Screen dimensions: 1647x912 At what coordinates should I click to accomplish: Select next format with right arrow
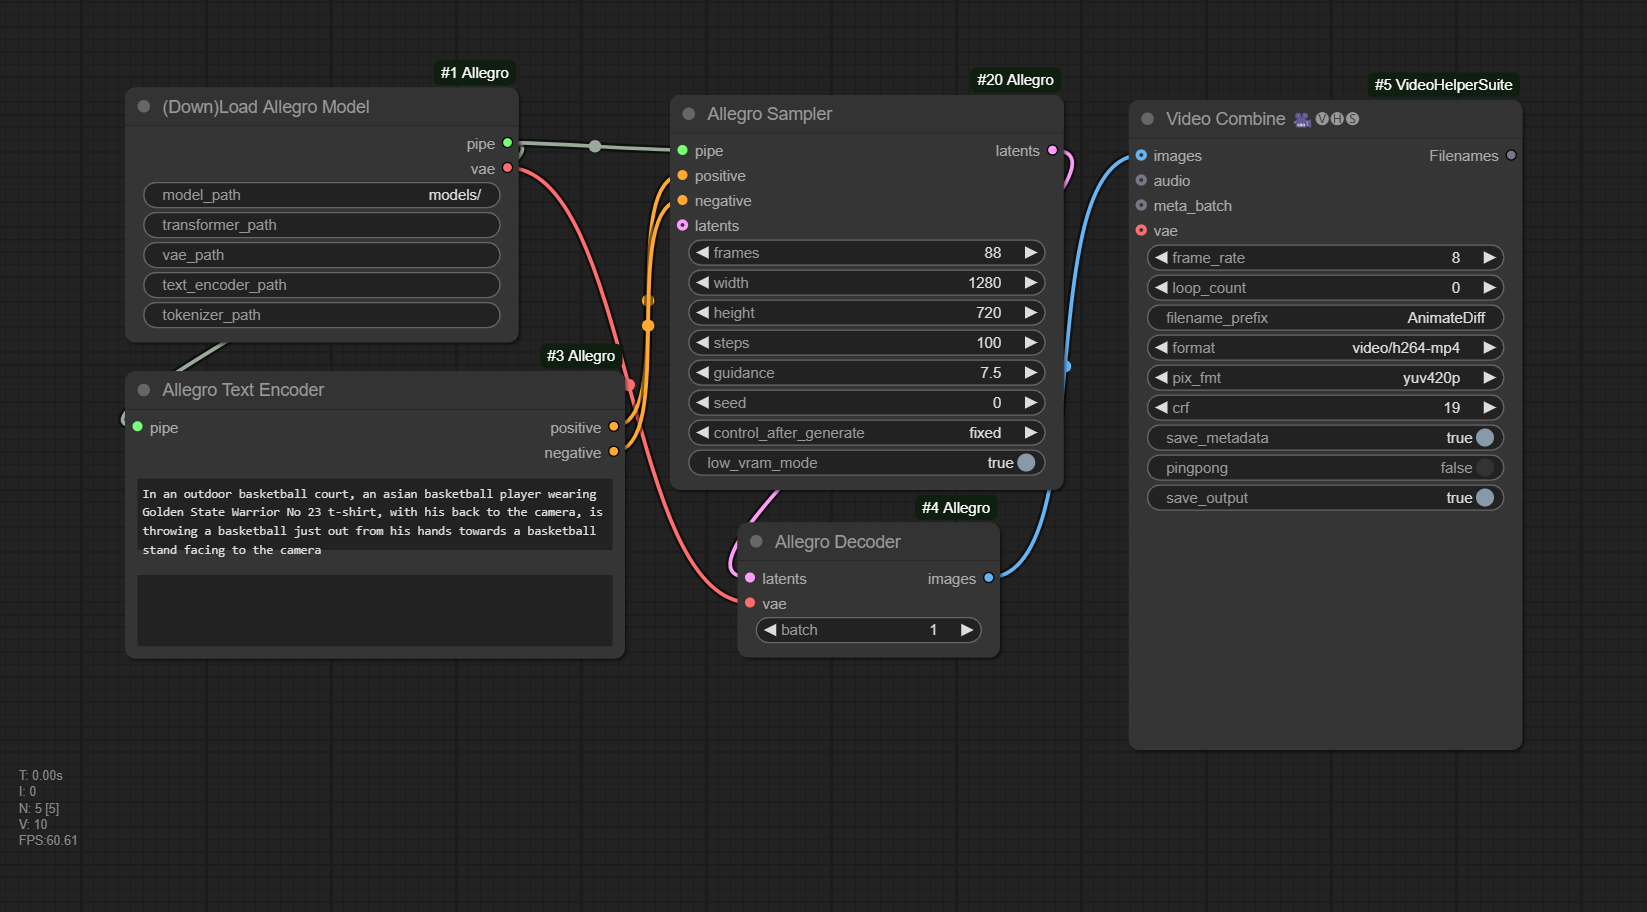tap(1489, 348)
